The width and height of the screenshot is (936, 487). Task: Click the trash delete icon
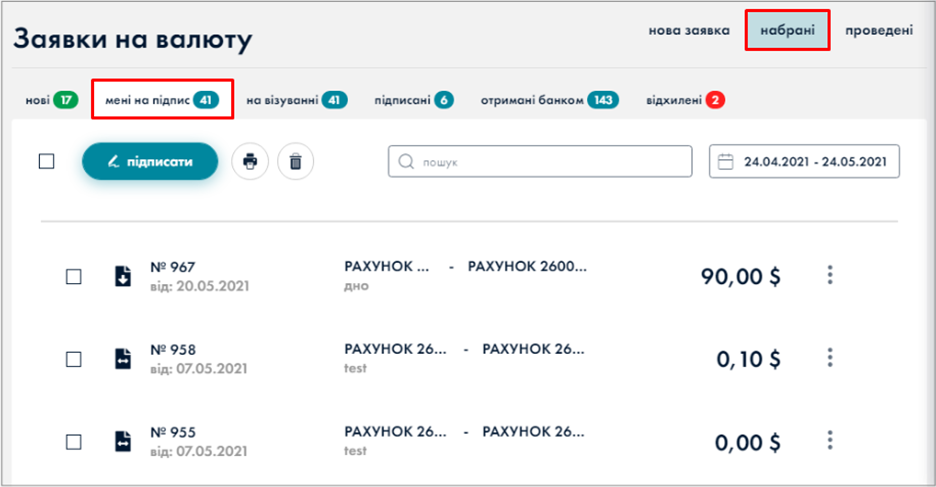[x=295, y=161]
